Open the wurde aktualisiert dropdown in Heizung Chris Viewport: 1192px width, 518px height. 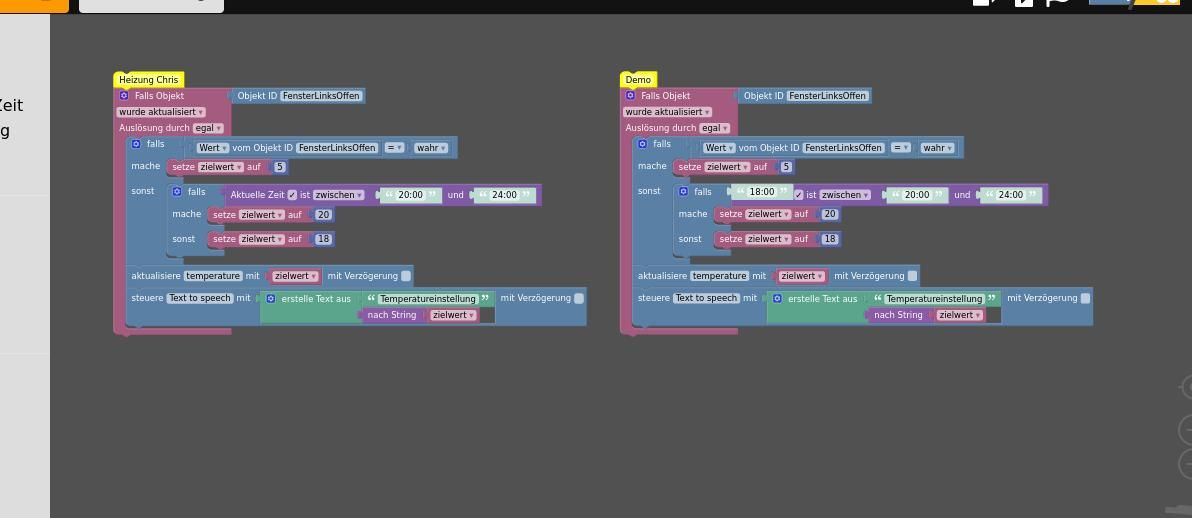(161, 112)
